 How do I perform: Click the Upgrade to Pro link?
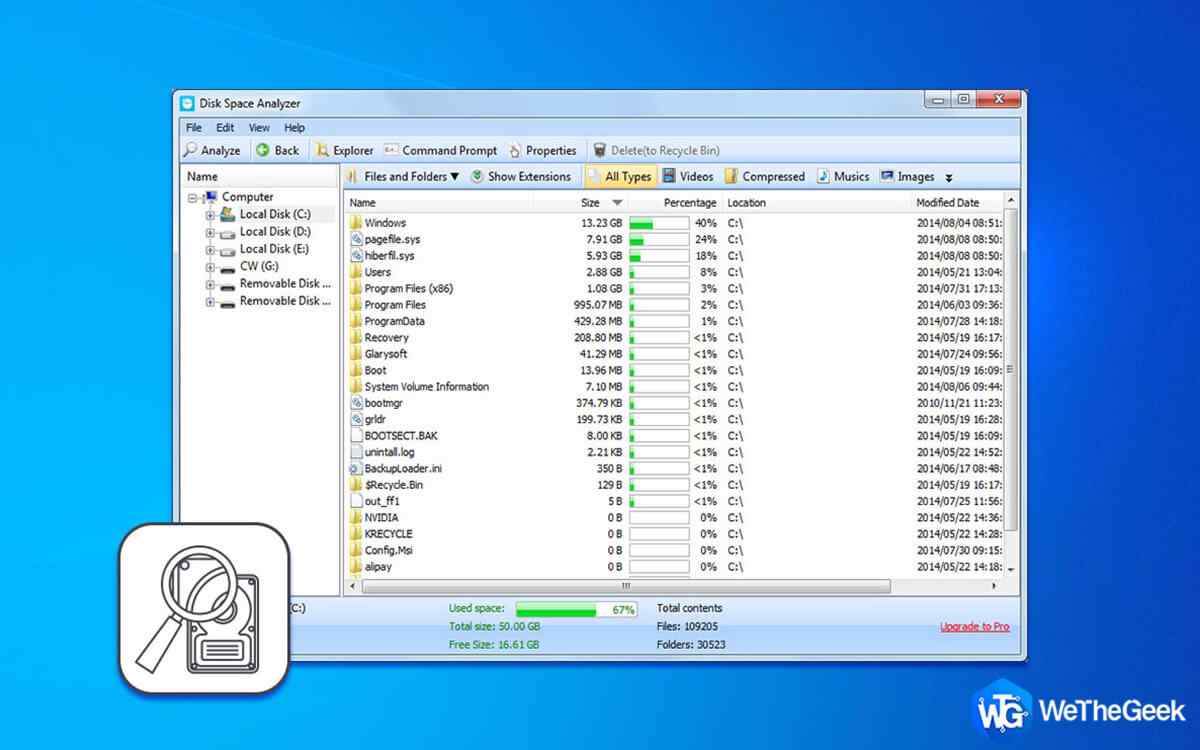(x=974, y=627)
